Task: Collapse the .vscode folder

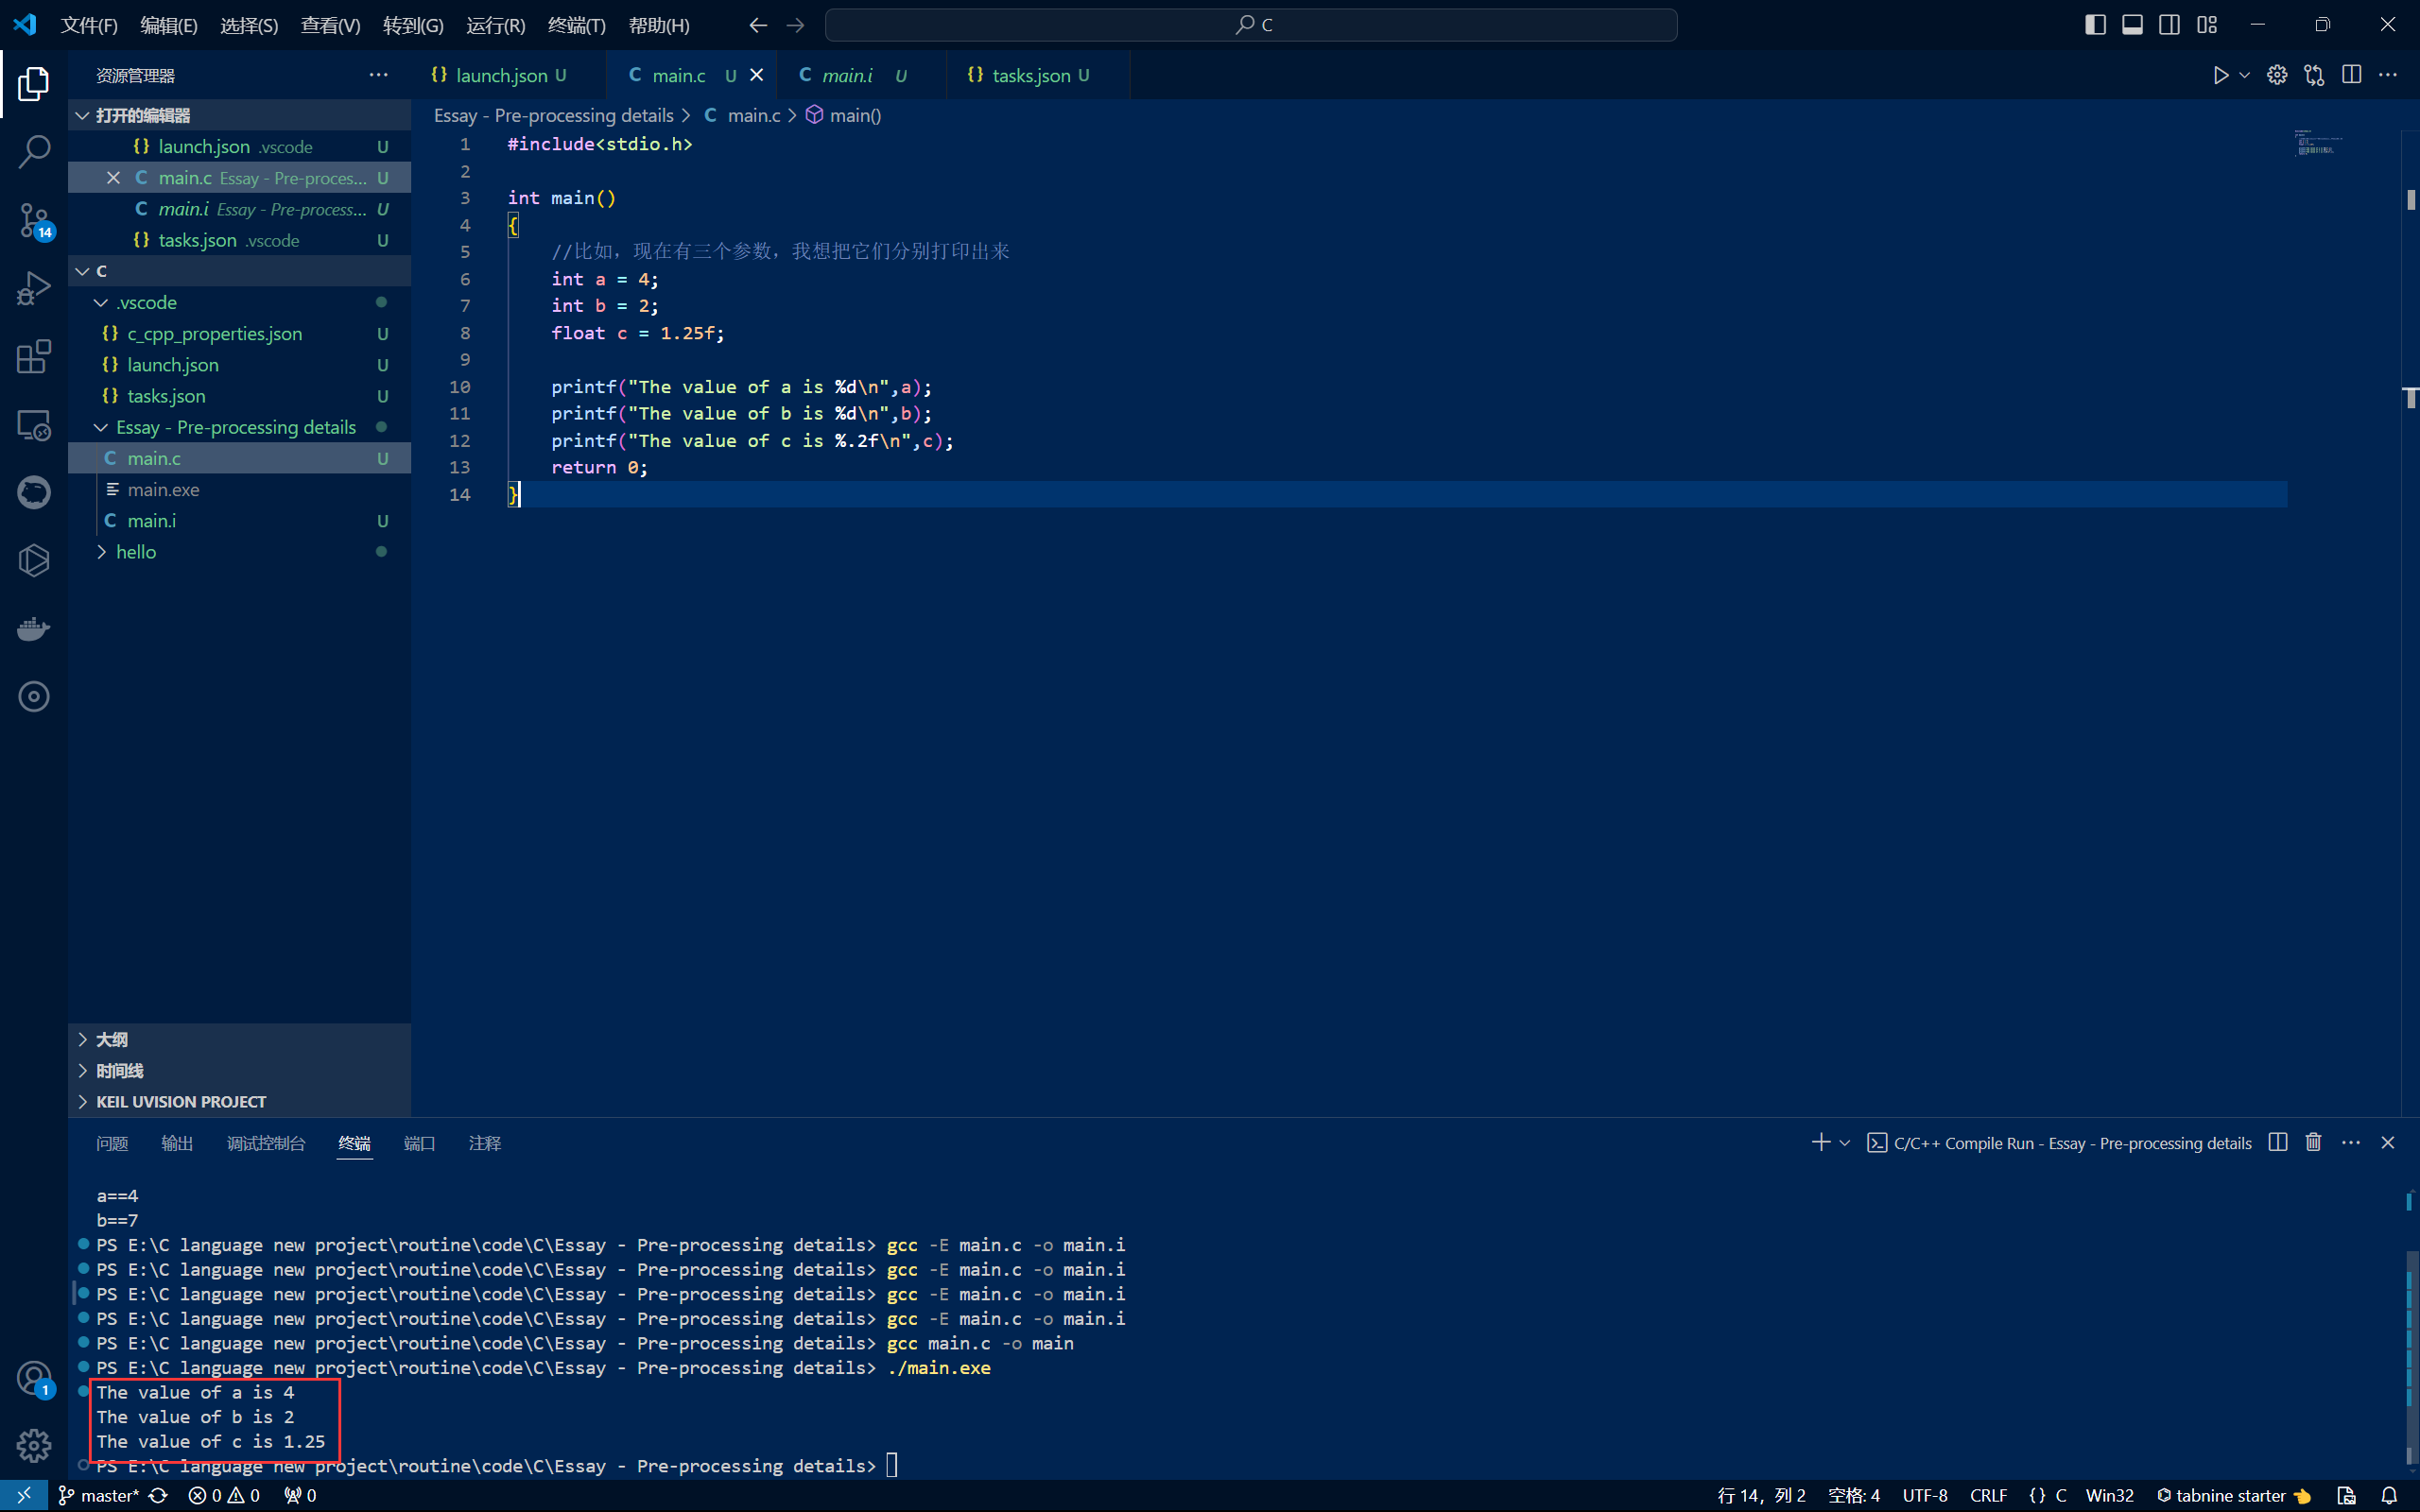Action: [x=239, y=302]
